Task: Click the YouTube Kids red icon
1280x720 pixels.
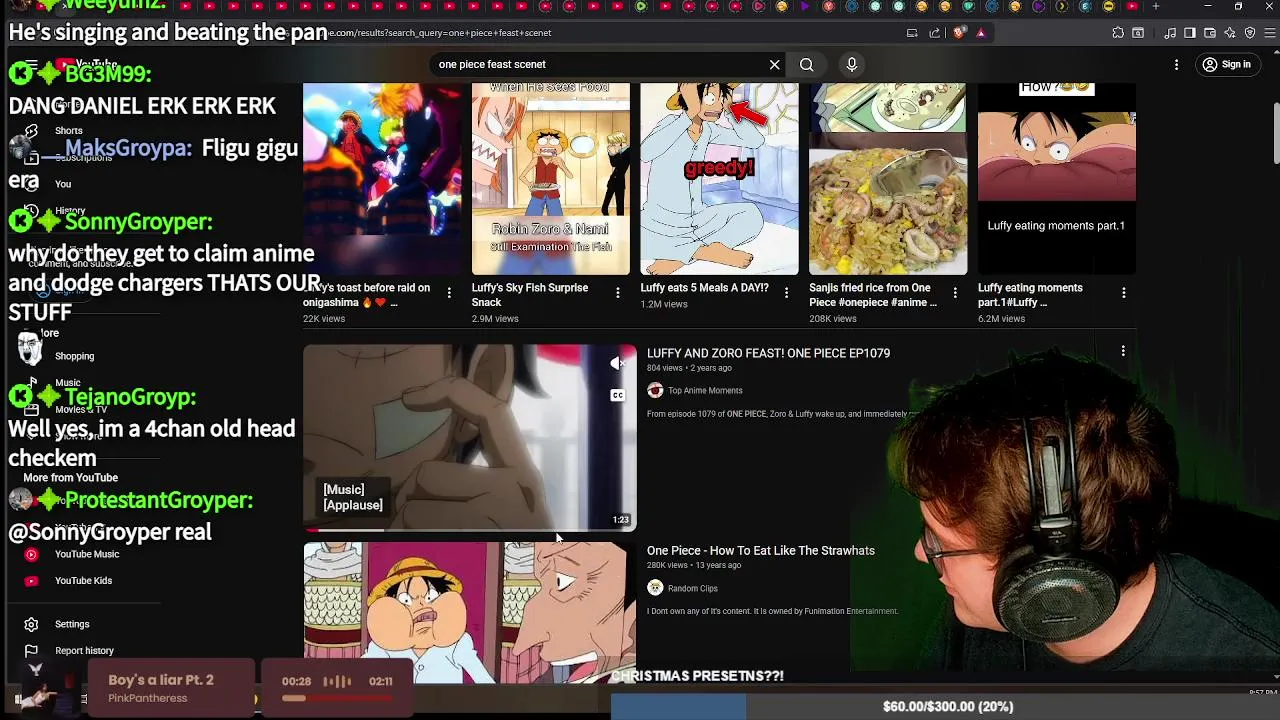Action: click(31, 581)
